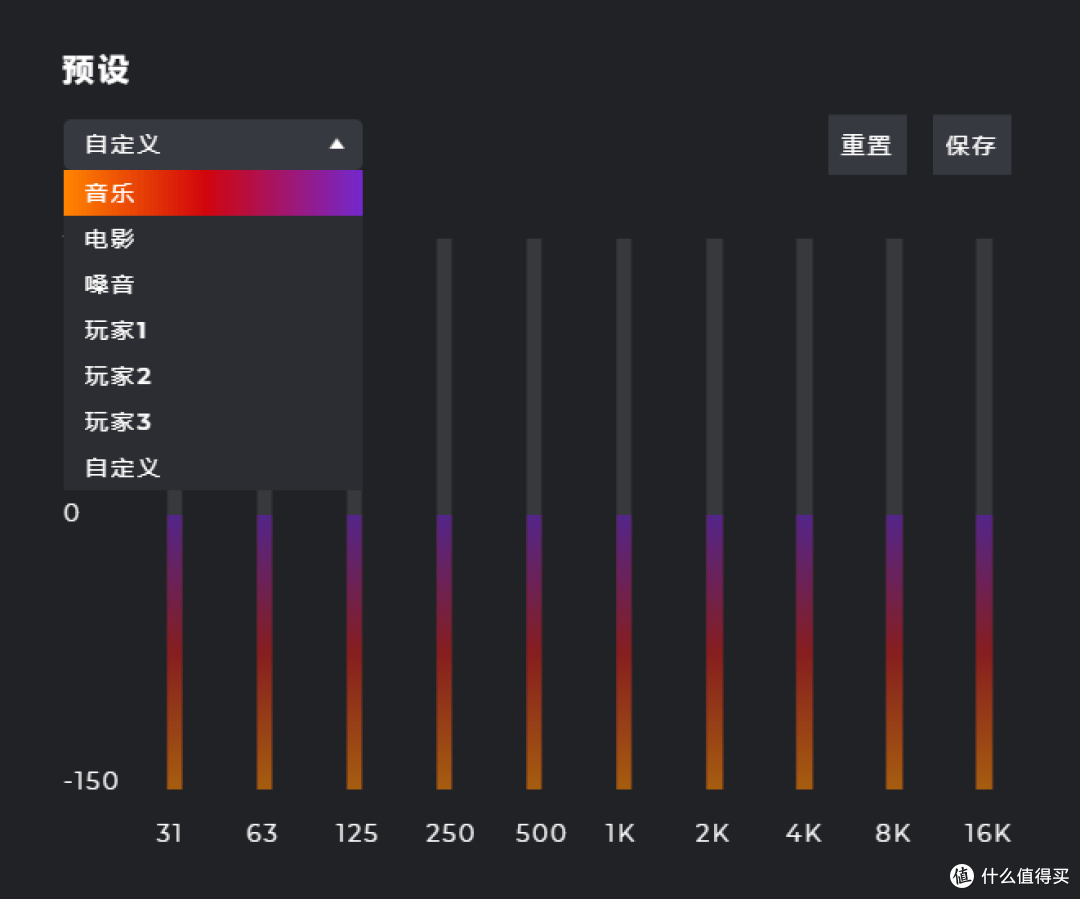Click the 重置 reset button
Viewport: 1080px width, 899px height.
pyautogui.click(x=867, y=144)
